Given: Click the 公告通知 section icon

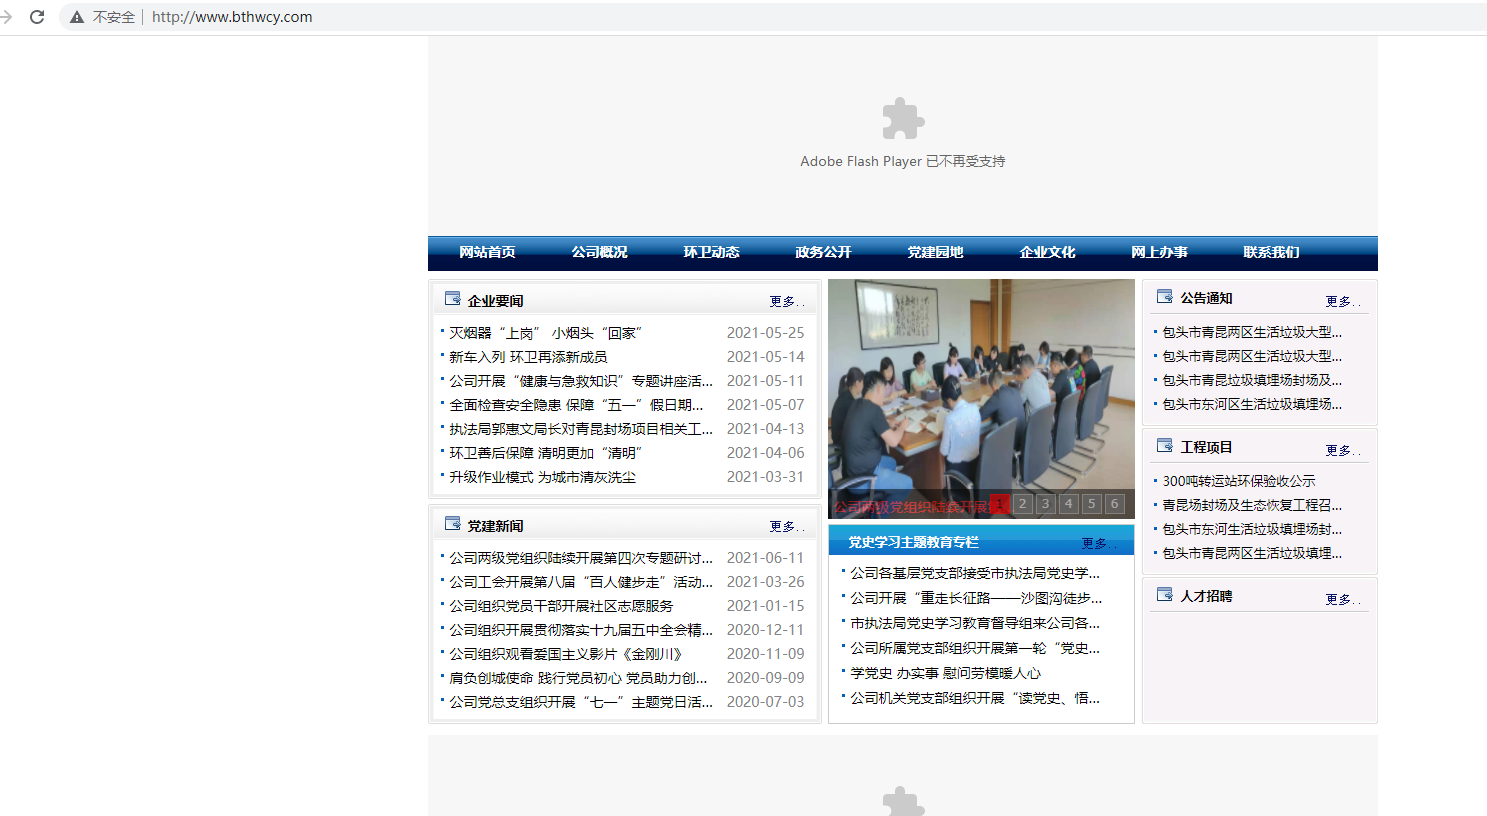Looking at the screenshot, I should pos(1164,297).
